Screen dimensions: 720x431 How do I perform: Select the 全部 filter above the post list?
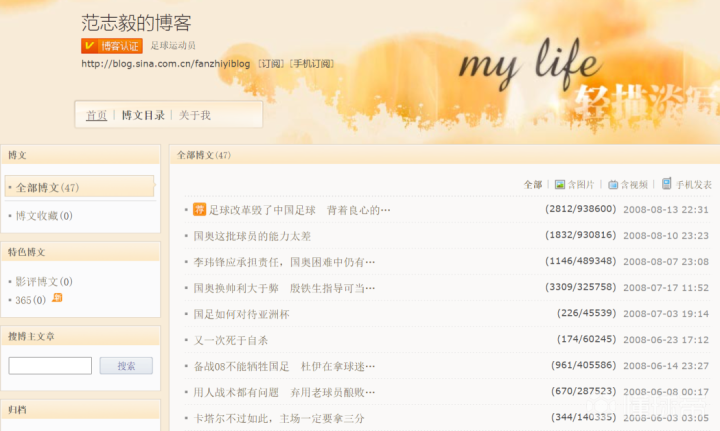(532, 185)
